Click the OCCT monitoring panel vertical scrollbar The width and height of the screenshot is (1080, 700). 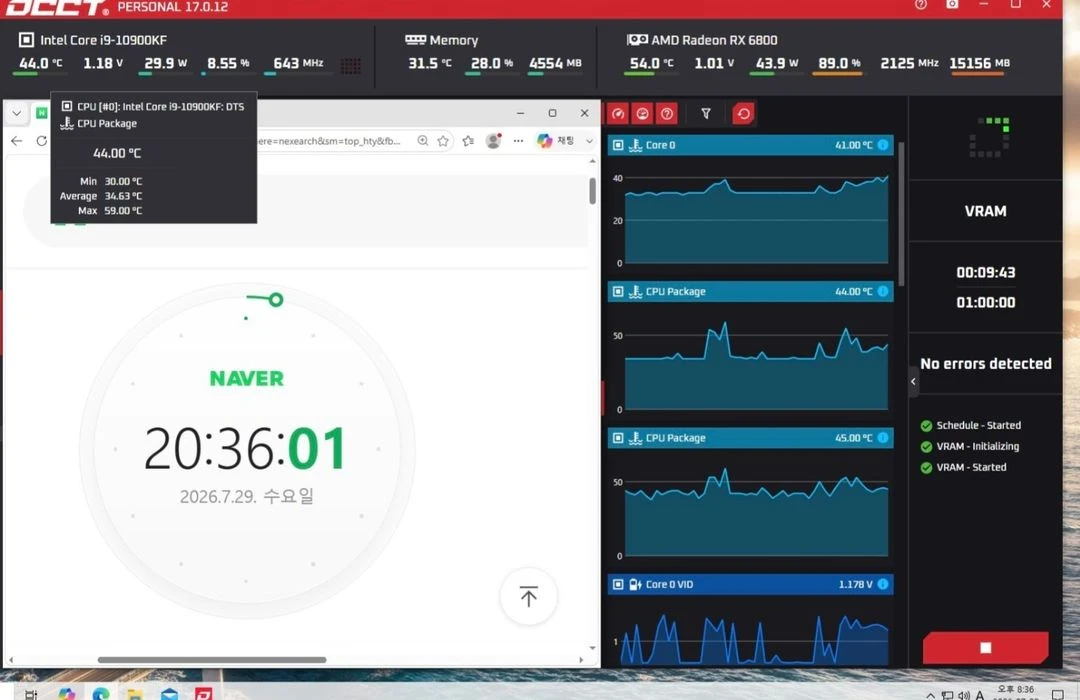(901, 214)
